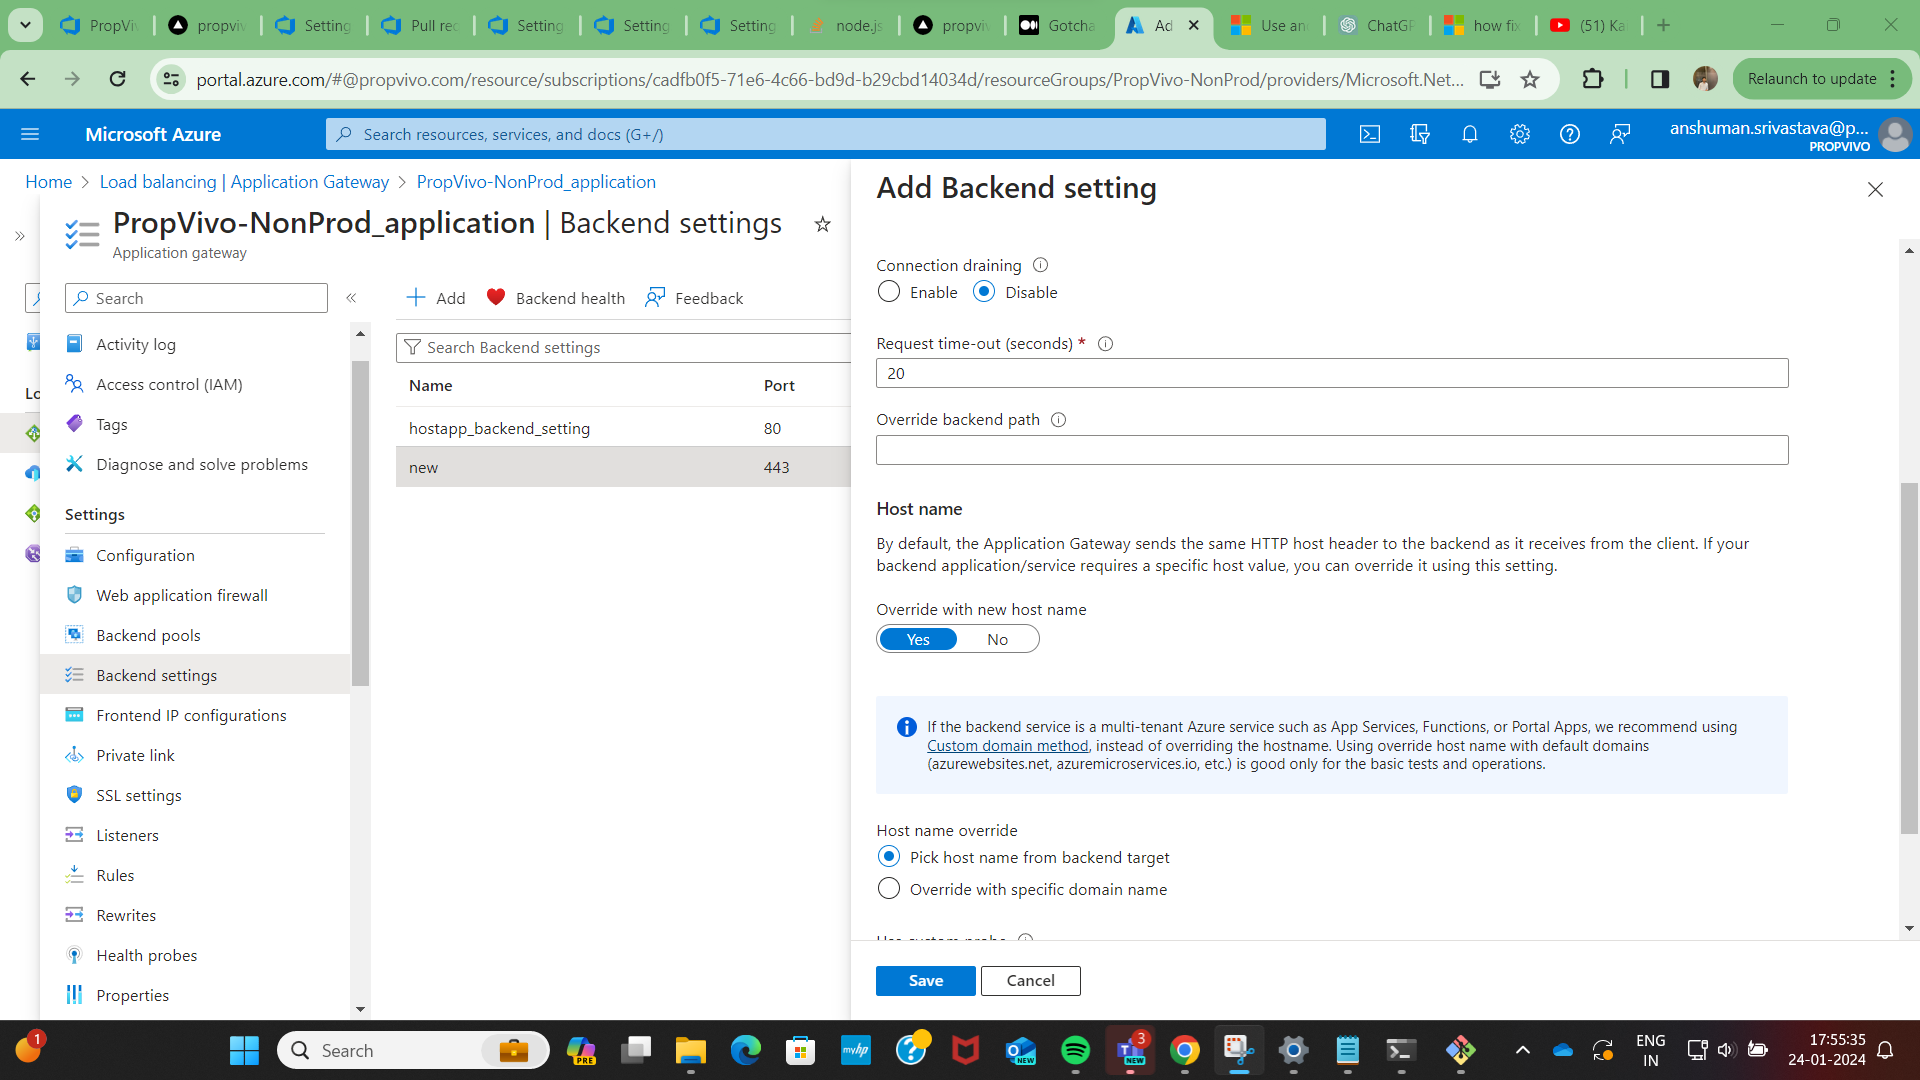1920x1080 pixels.
Task: Open Backend pools item
Action: tap(148, 635)
